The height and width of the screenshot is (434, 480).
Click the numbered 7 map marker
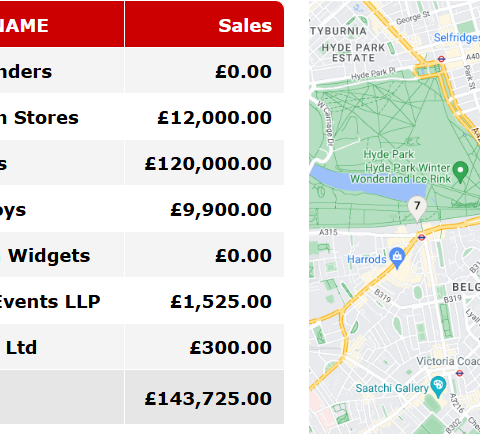pyautogui.click(x=417, y=208)
